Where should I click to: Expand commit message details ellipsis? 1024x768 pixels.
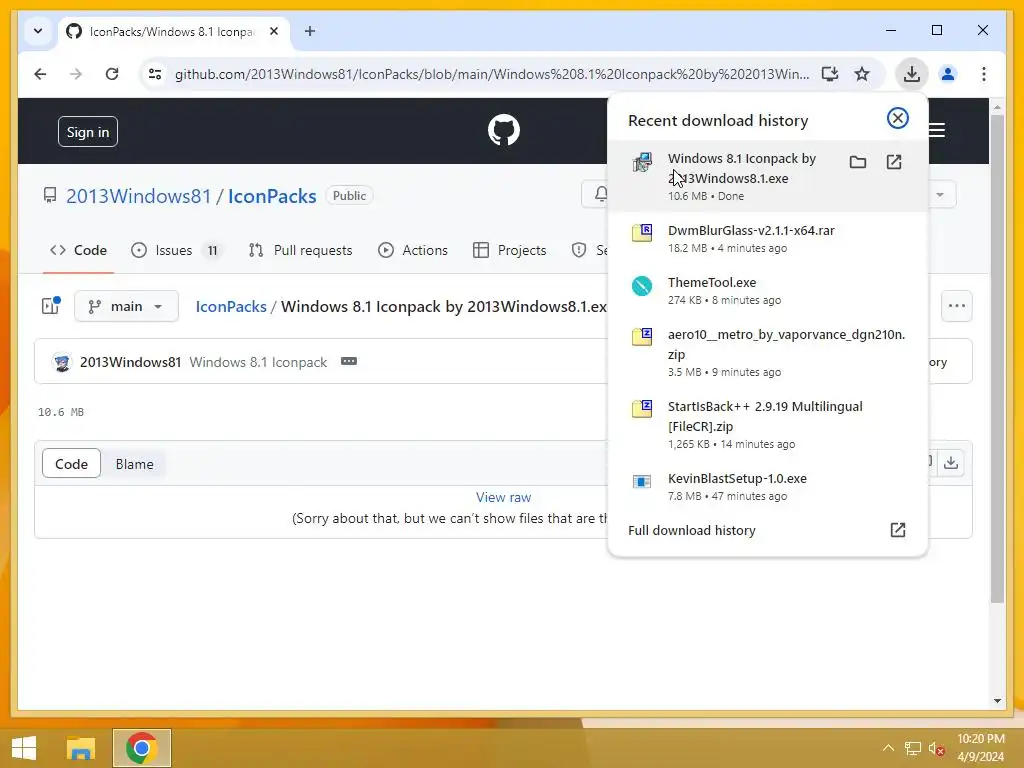[349, 361]
